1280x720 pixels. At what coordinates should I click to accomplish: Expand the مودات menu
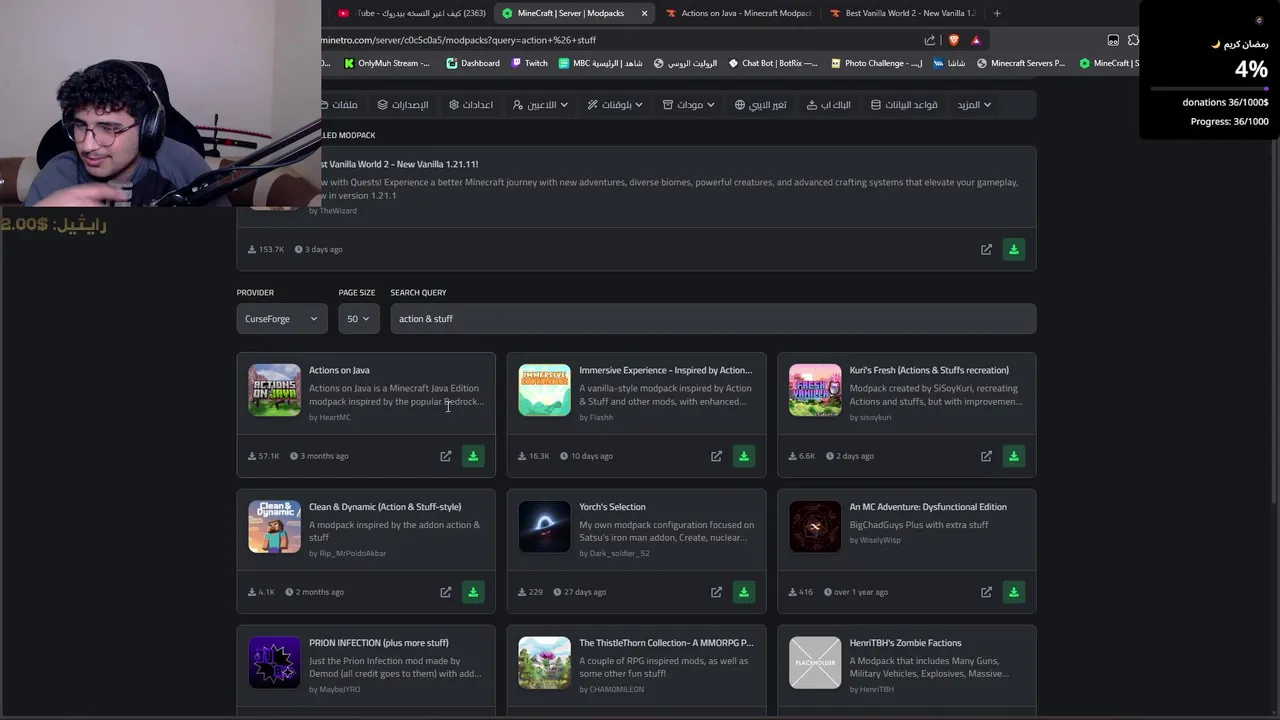(690, 105)
